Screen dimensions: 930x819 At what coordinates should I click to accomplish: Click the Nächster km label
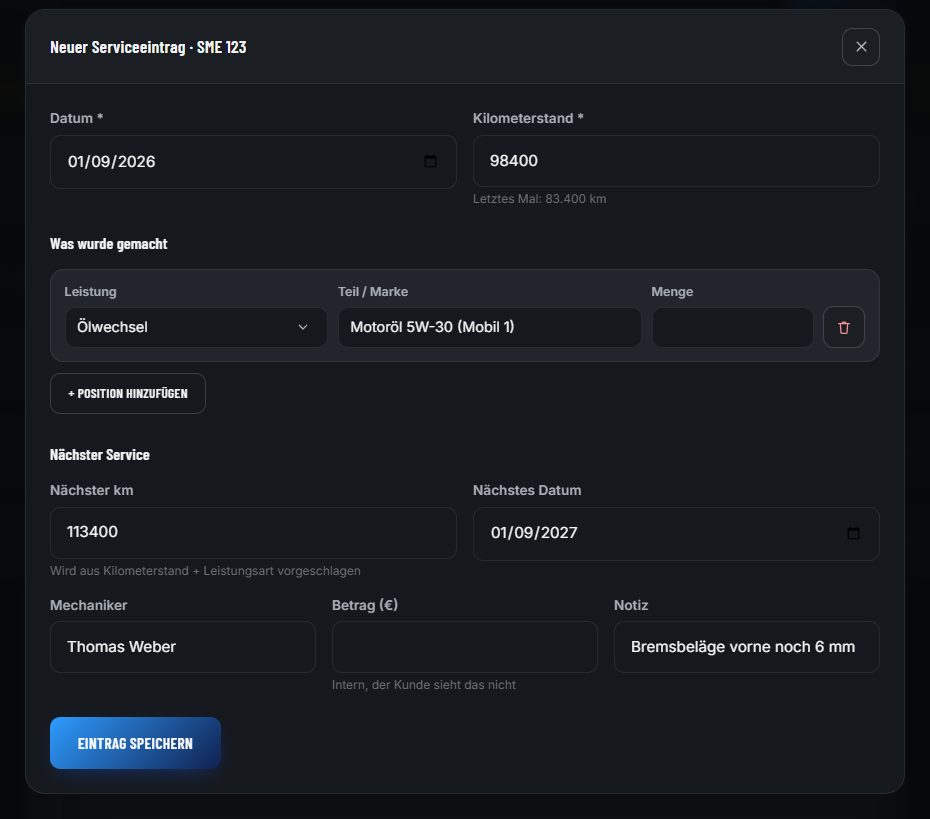[x=91, y=490]
